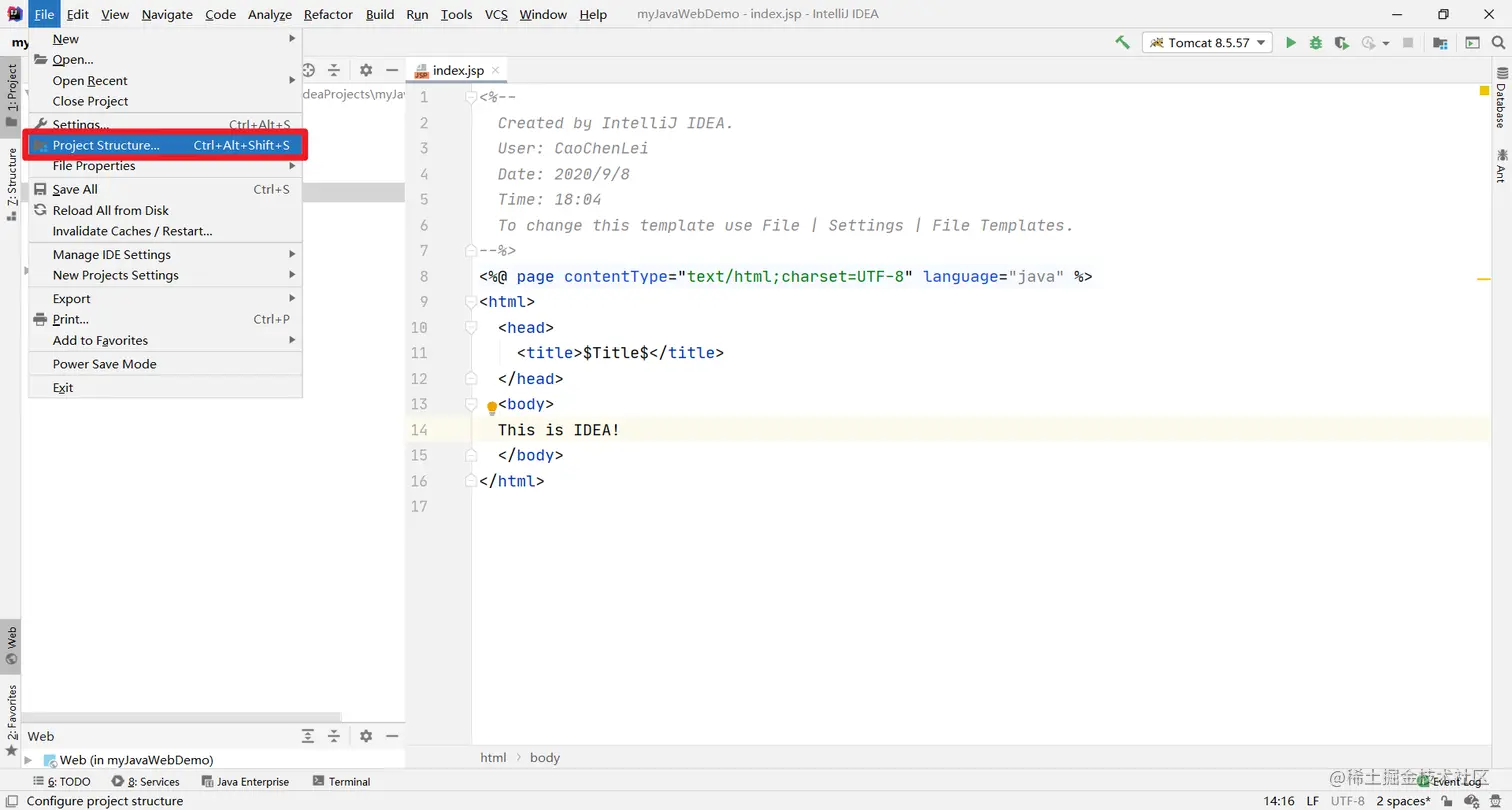Hide the Project panel with minus icon
Viewport: 1512px width, 810px height.
click(392, 70)
